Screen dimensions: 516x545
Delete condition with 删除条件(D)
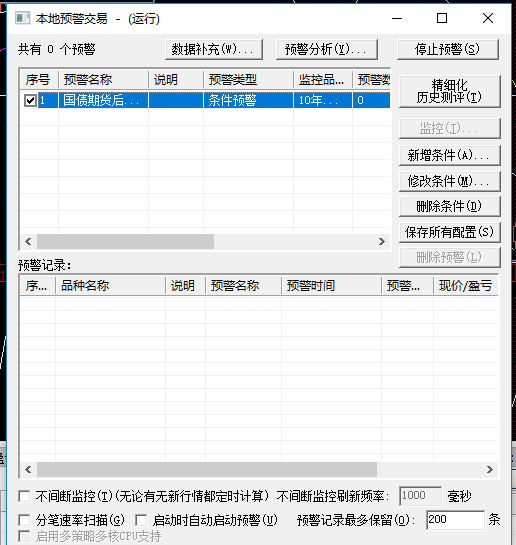(x=450, y=206)
